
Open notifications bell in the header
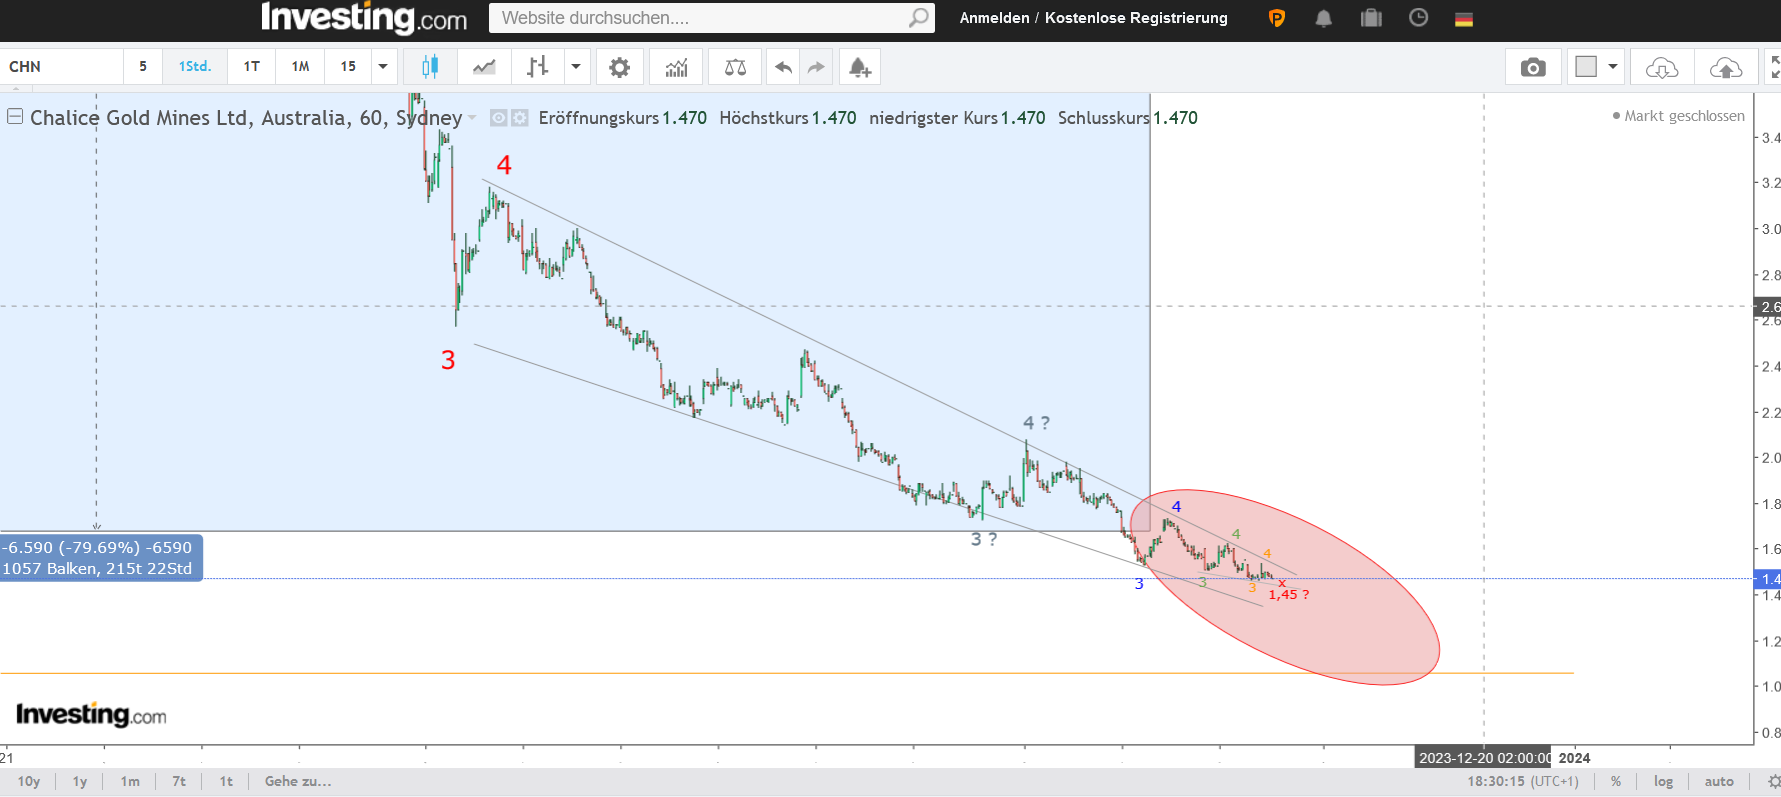pos(1324,18)
